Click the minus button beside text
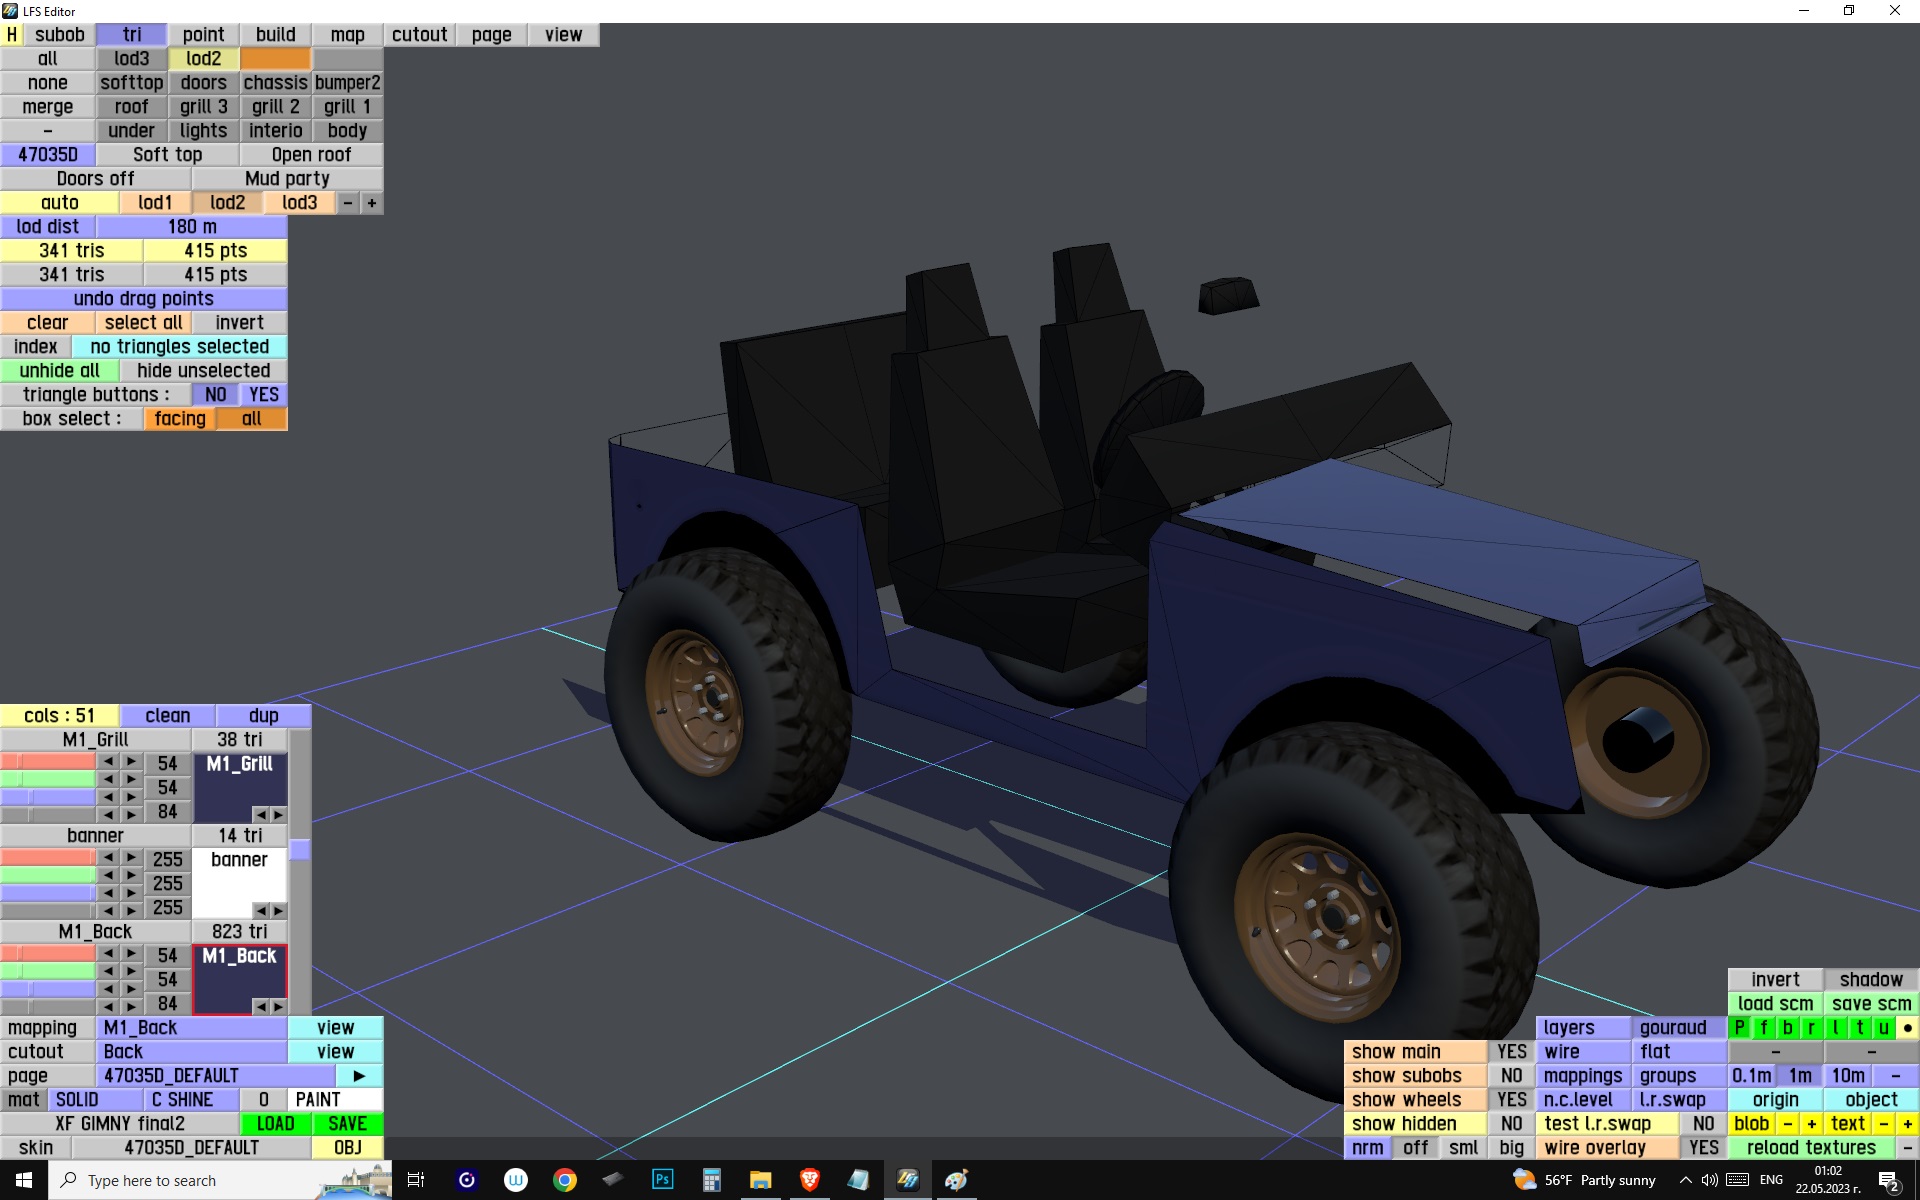 pos(1884,1124)
